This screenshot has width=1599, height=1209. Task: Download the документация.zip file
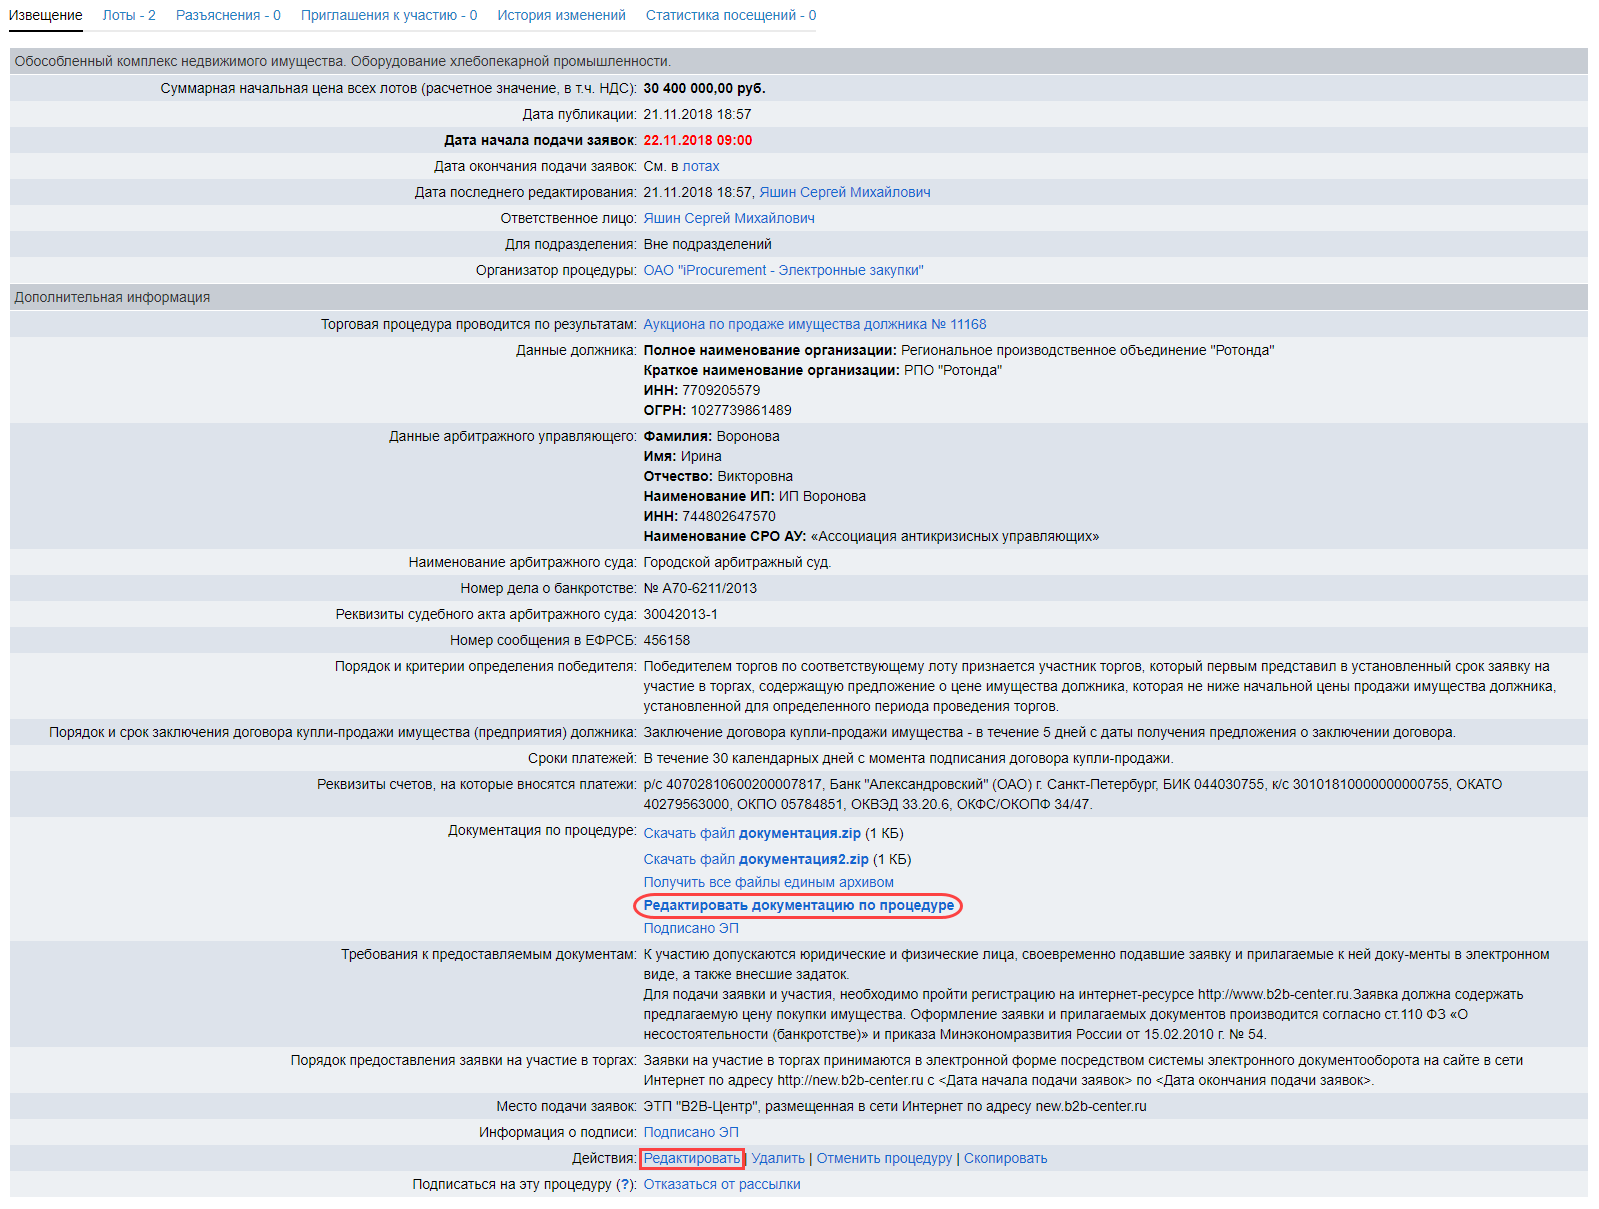[x=752, y=833]
